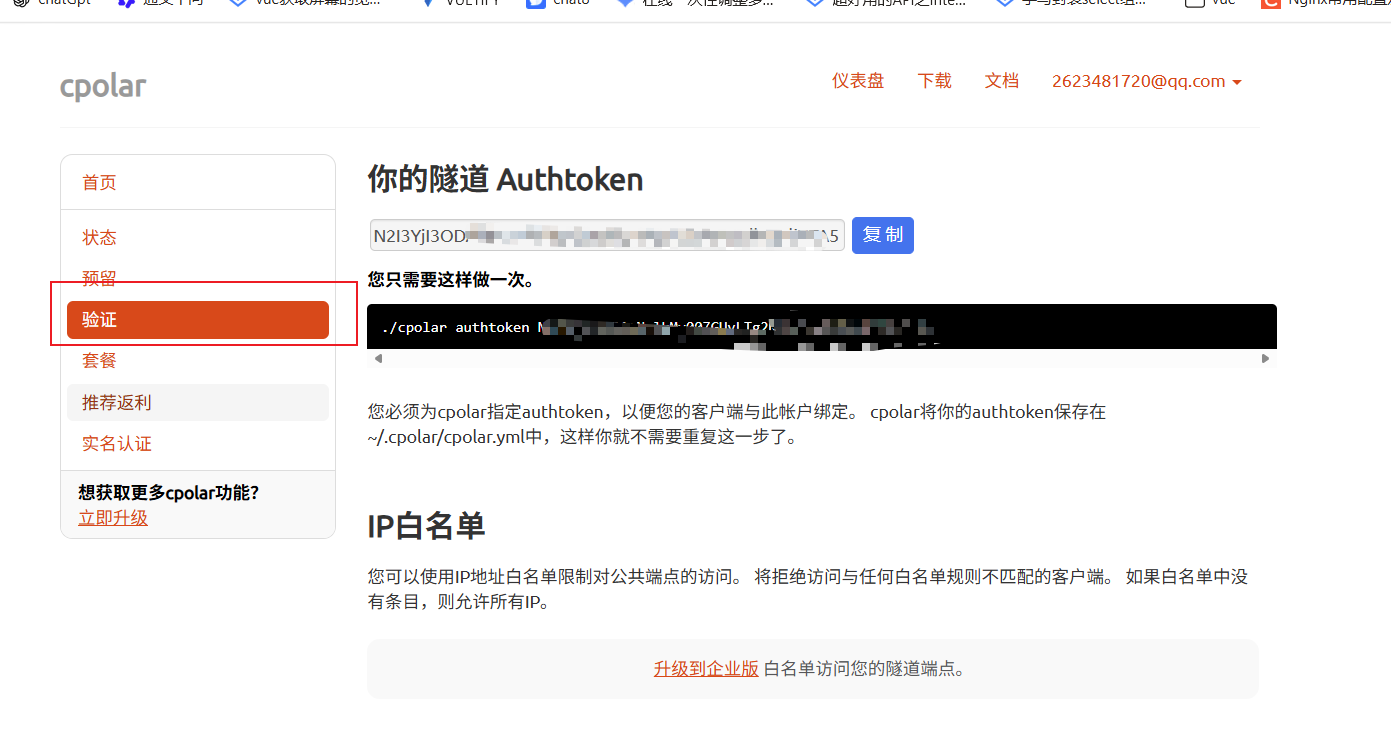Select the highlighted 验证 sidebar item
1391x732 pixels.
[198, 320]
